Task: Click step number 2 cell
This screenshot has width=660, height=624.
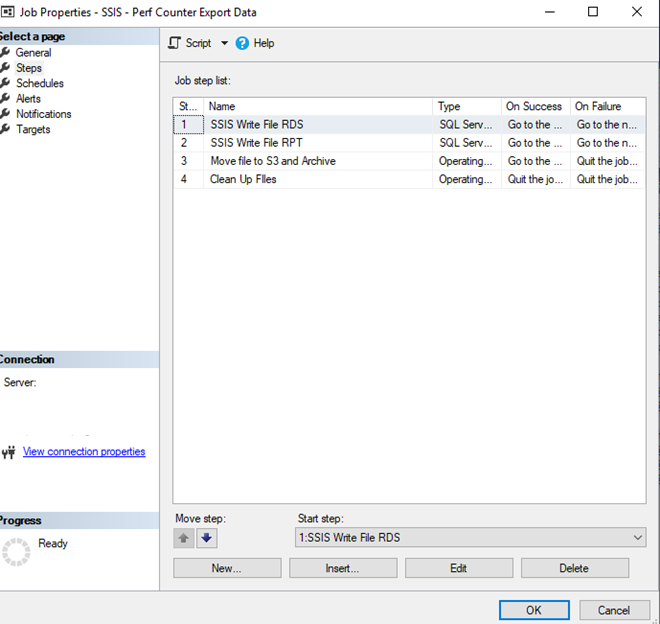Action: (x=188, y=143)
